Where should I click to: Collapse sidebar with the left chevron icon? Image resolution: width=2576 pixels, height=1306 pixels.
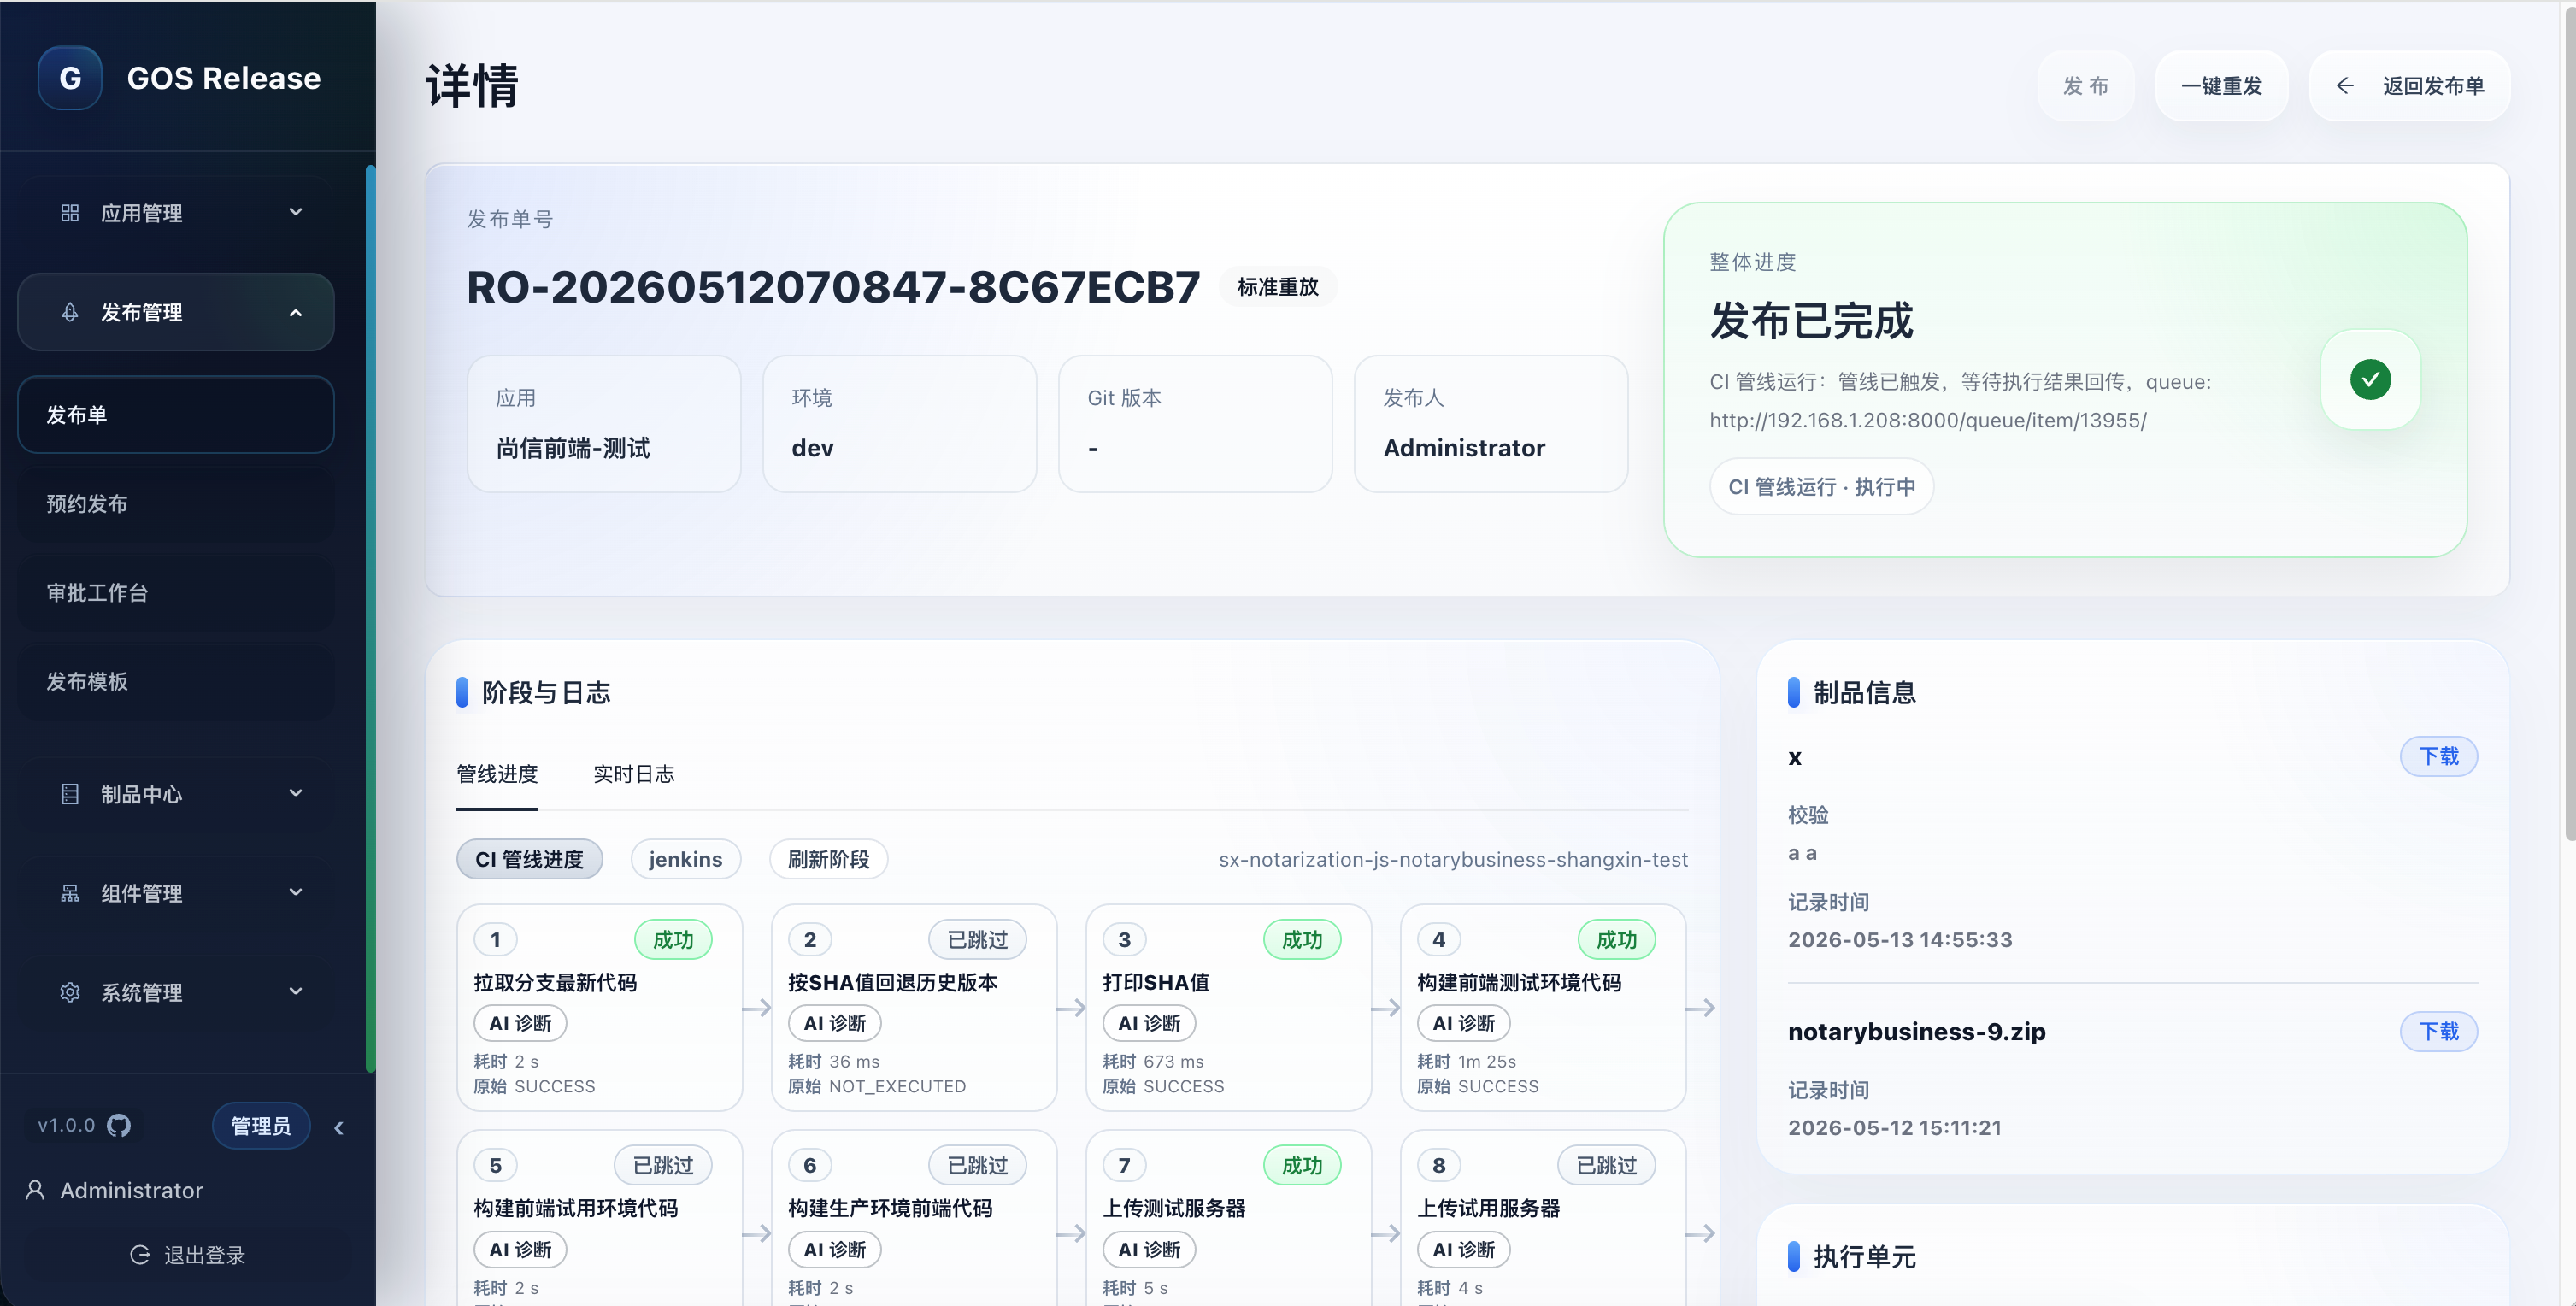coord(339,1128)
